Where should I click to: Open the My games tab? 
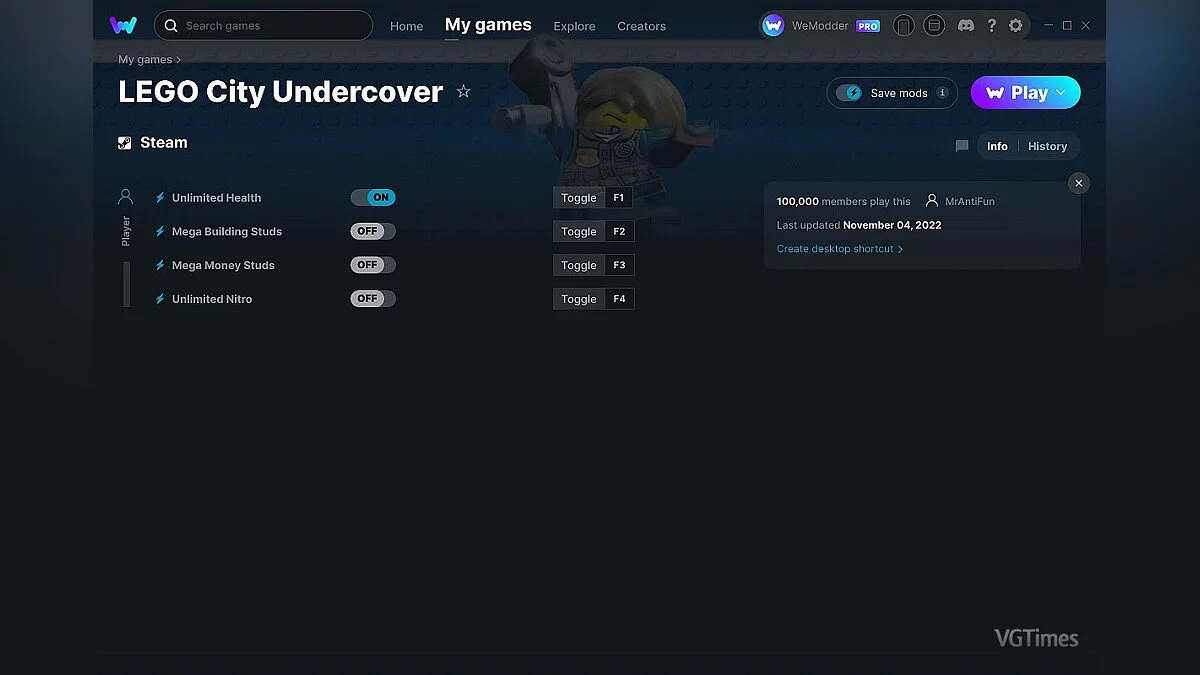pos(488,25)
